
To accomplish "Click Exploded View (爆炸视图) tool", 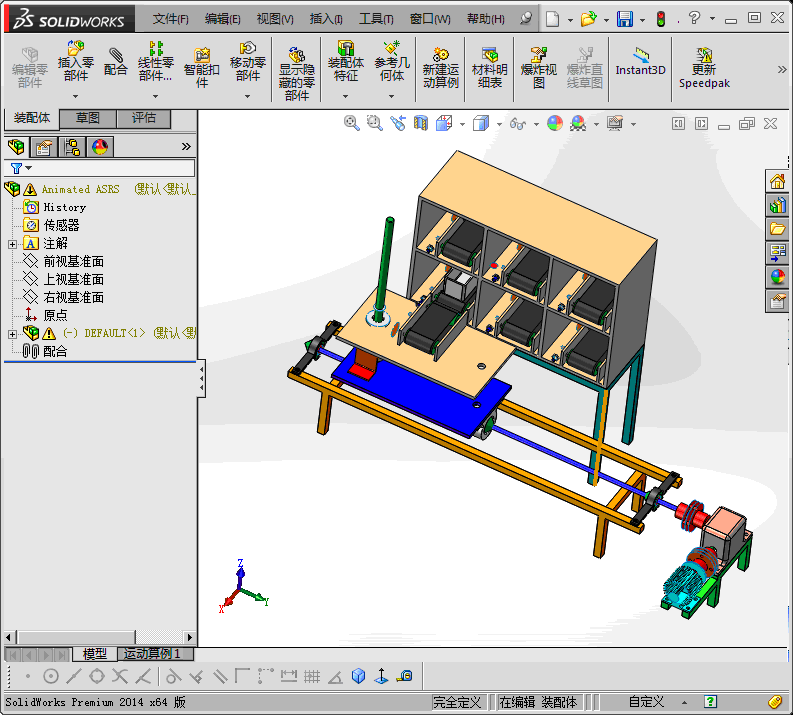I will (539, 68).
